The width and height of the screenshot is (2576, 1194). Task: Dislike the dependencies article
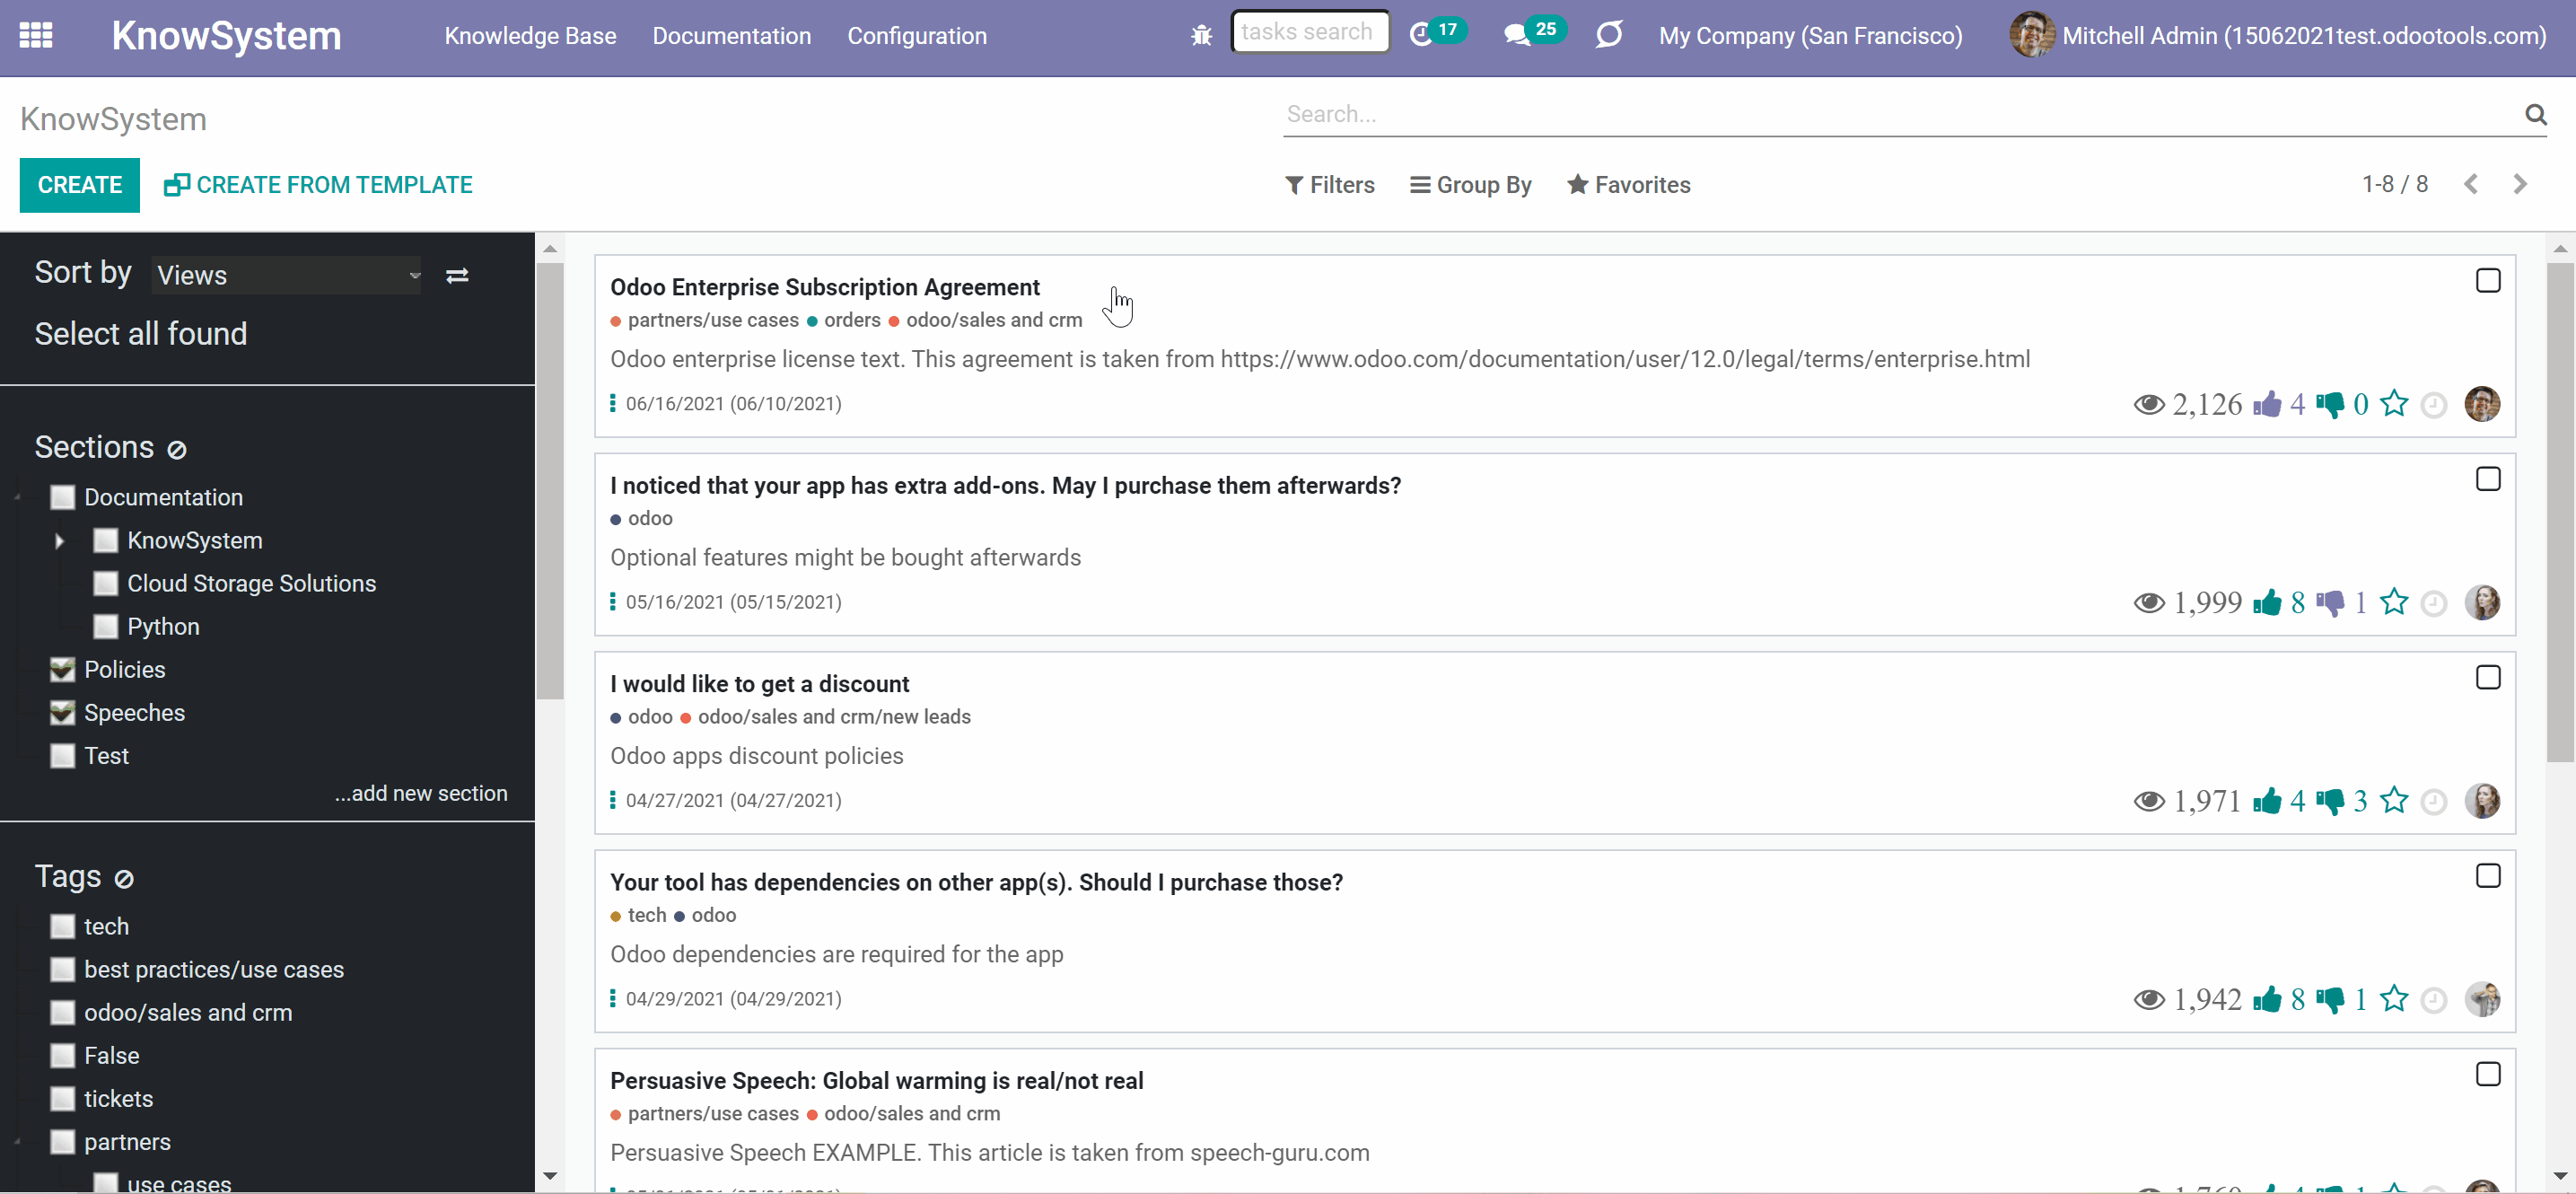pos(2329,999)
